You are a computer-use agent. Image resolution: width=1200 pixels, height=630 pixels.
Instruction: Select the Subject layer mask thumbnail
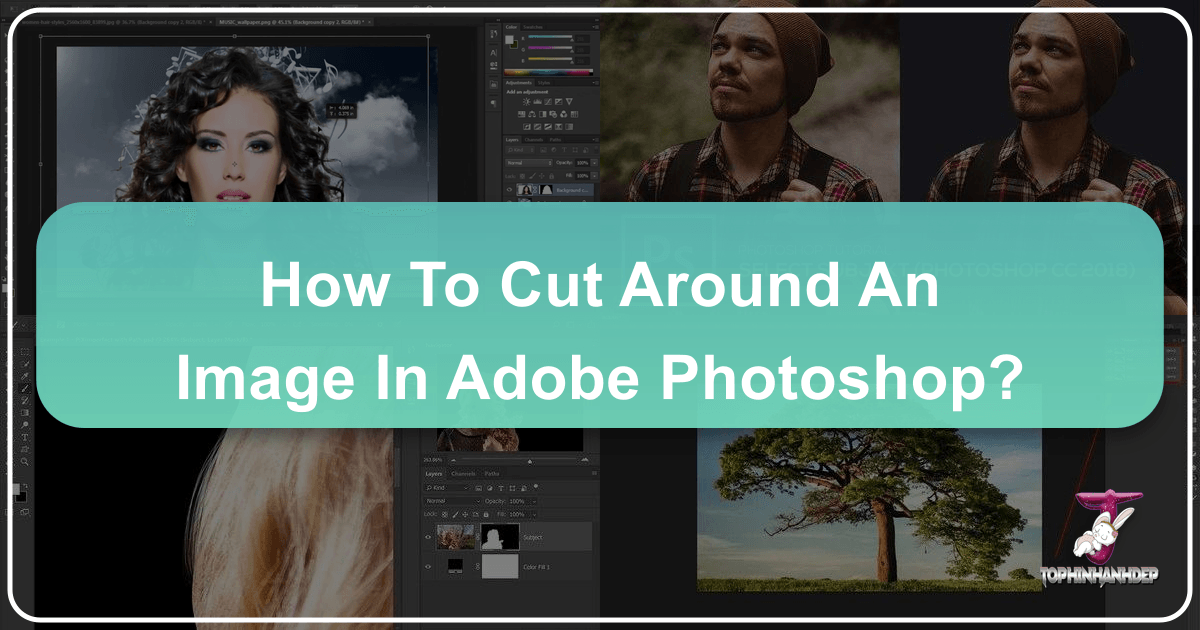tap(500, 537)
